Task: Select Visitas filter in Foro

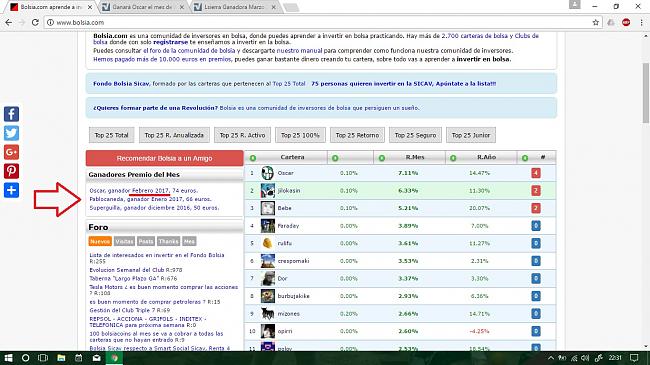Action: point(124,241)
